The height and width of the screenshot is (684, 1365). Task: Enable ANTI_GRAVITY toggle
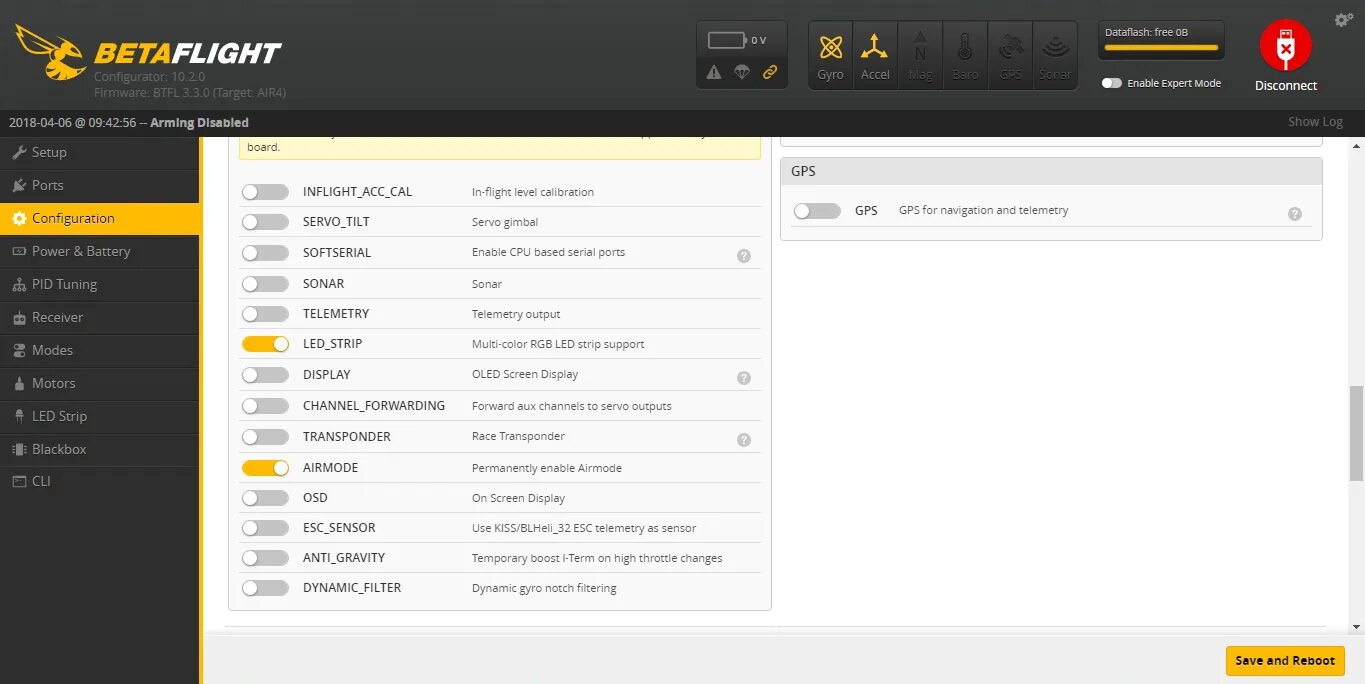pos(265,558)
